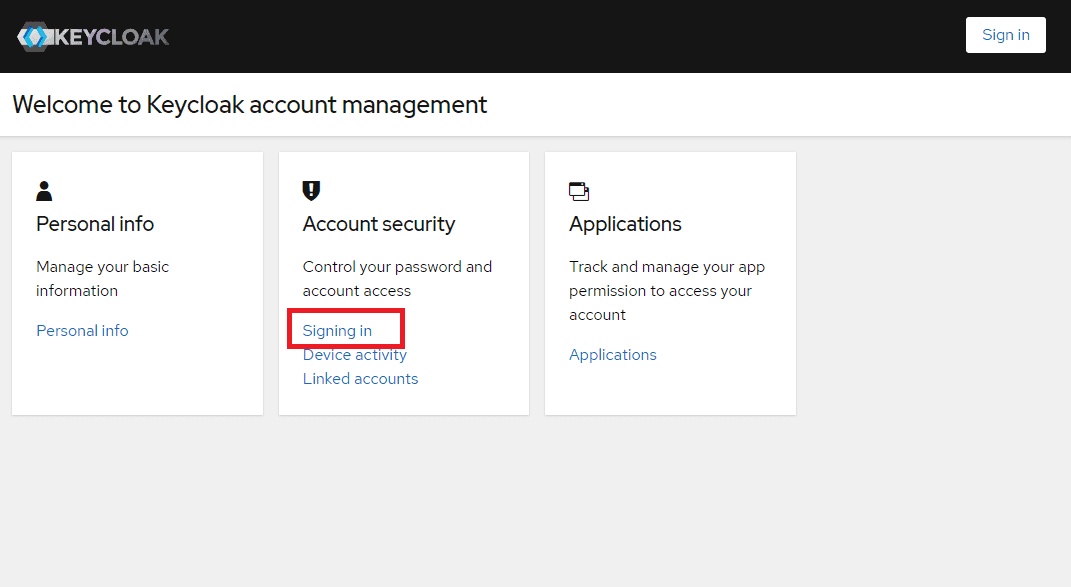
Task: Go to the Device activity link
Action: 355,355
